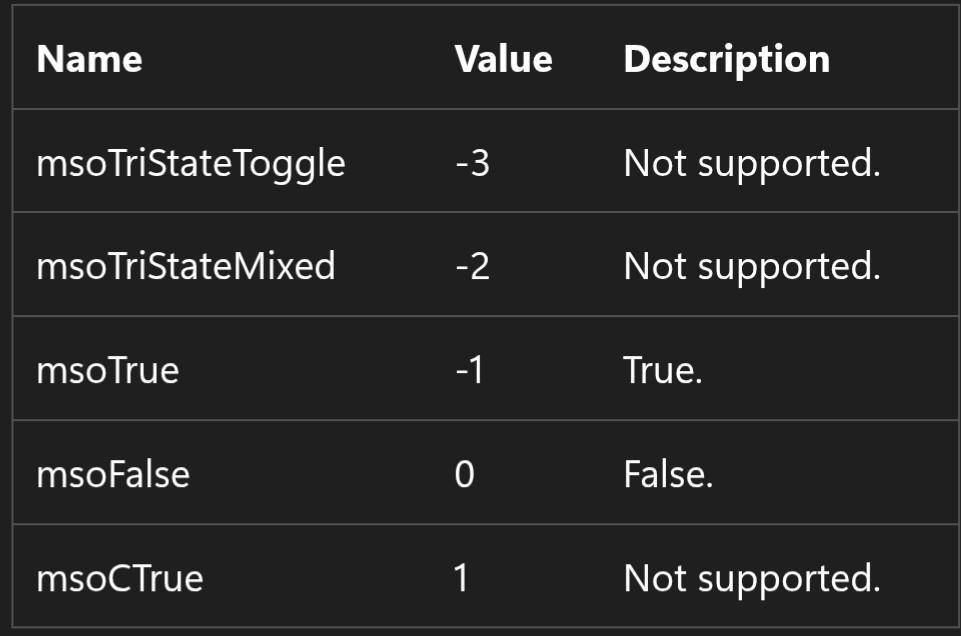The image size is (961, 636).
Task: Select the msoTriStateMixed name cell
Action: click(185, 267)
